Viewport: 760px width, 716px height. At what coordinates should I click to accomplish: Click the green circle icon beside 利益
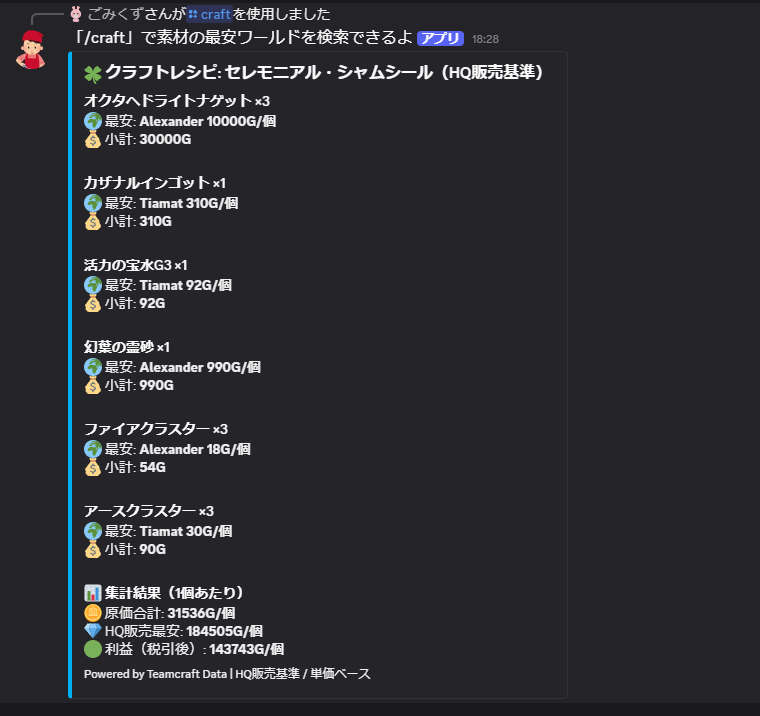tap(93, 649)
